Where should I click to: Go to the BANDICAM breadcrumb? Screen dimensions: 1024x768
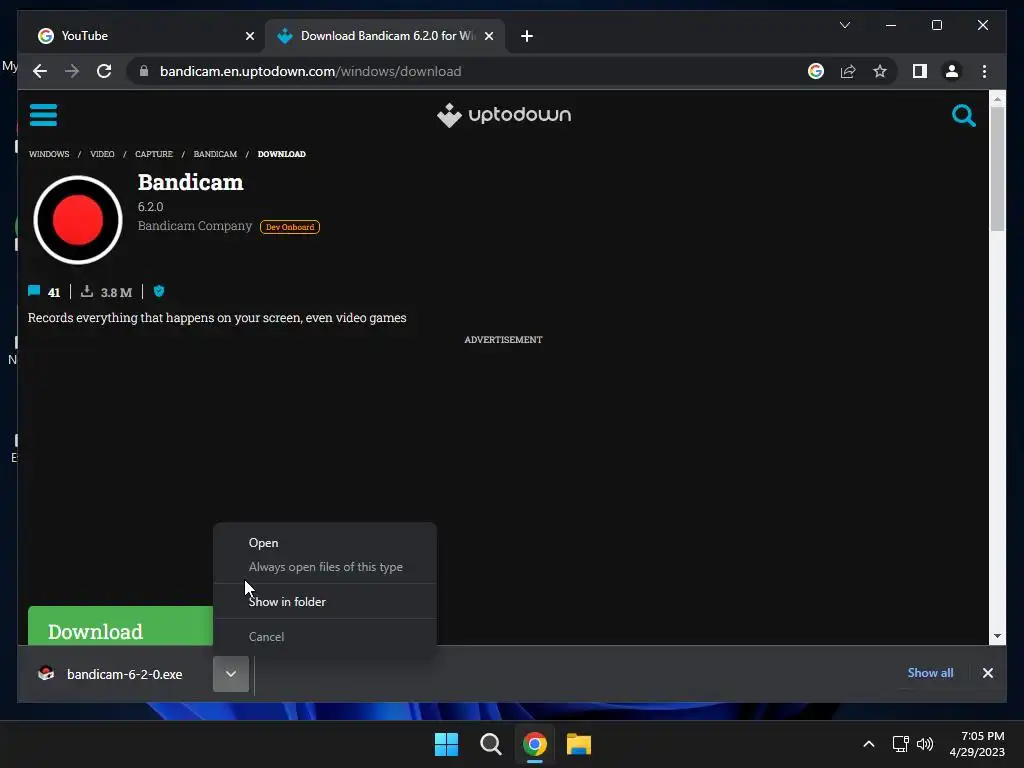pyautogui.click(x=215, y=154)
